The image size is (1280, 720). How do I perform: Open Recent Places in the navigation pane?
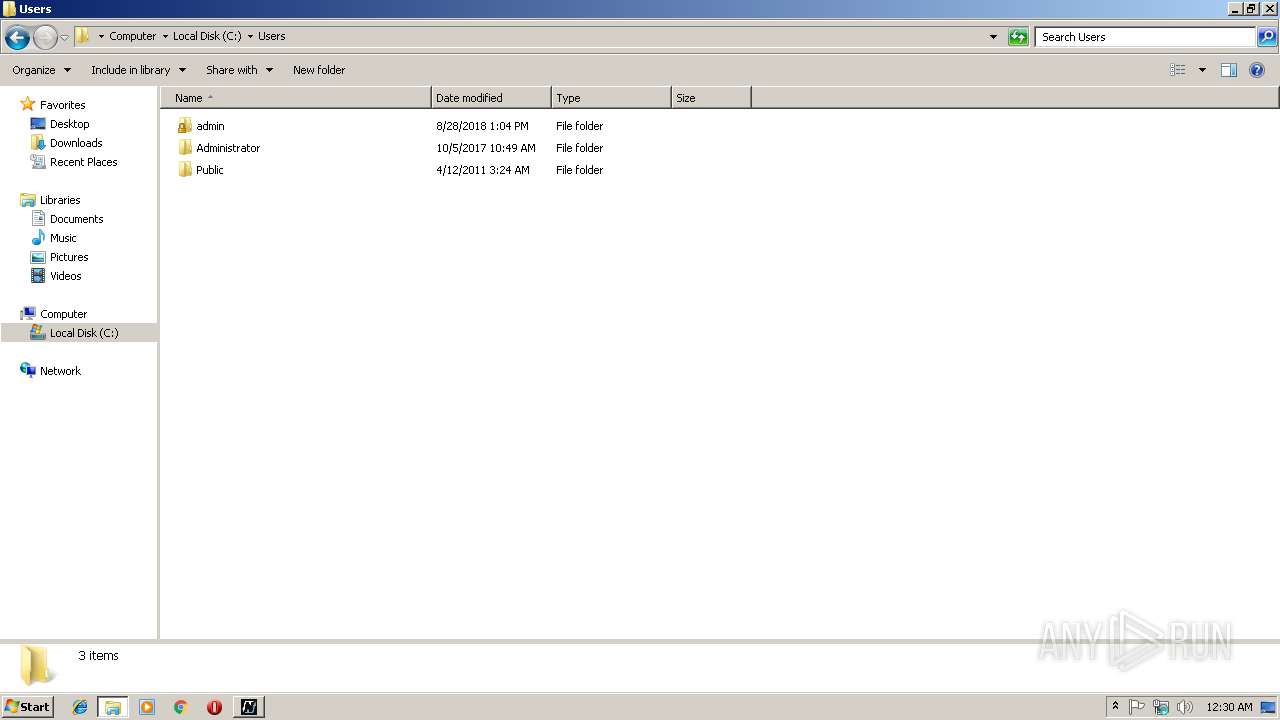[83, 162]
